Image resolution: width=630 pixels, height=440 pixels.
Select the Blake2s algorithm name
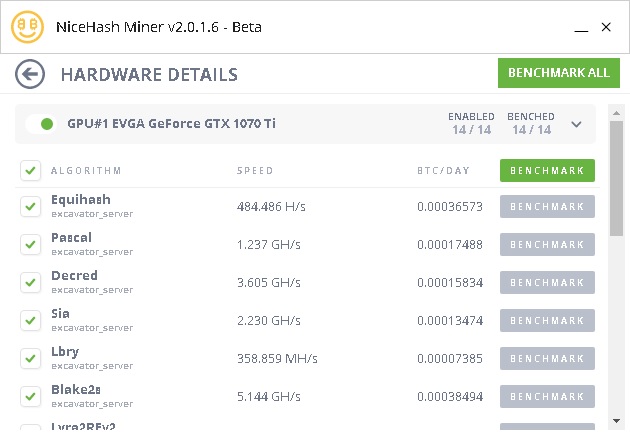pyautogui.click(x=76, y=389)
